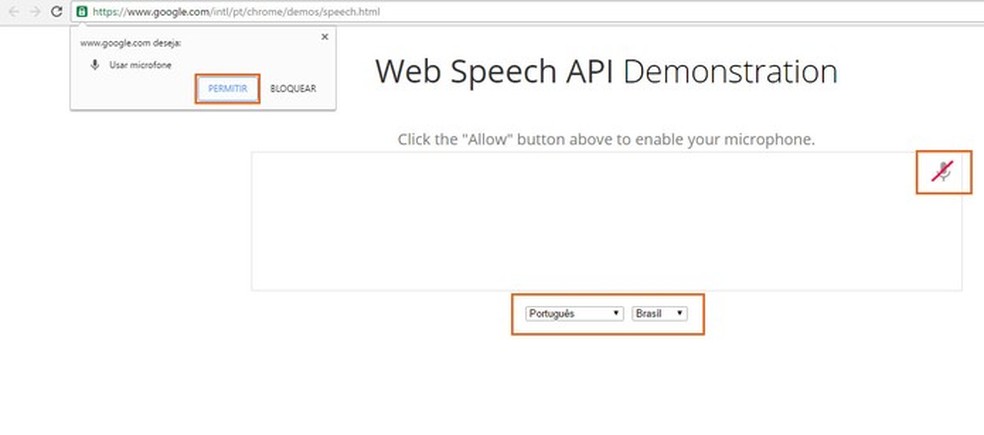Open the Brasil dialect dropdown
984x435 pixels.
click(x=660, y=313)
